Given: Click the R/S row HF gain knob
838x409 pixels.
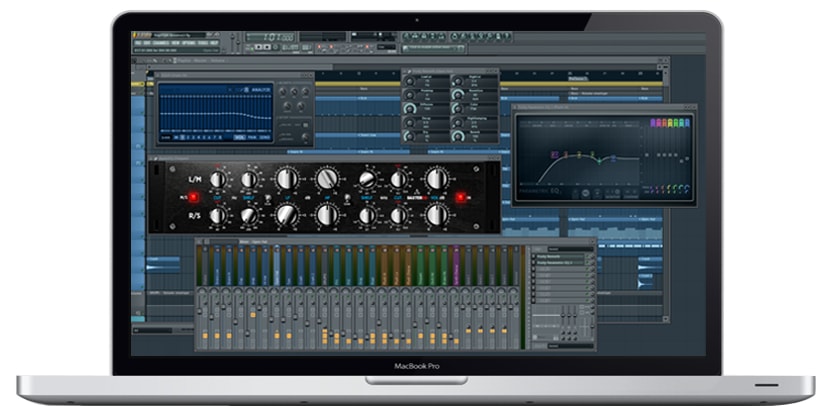Looking at the screenshot, I should (327, 216).
